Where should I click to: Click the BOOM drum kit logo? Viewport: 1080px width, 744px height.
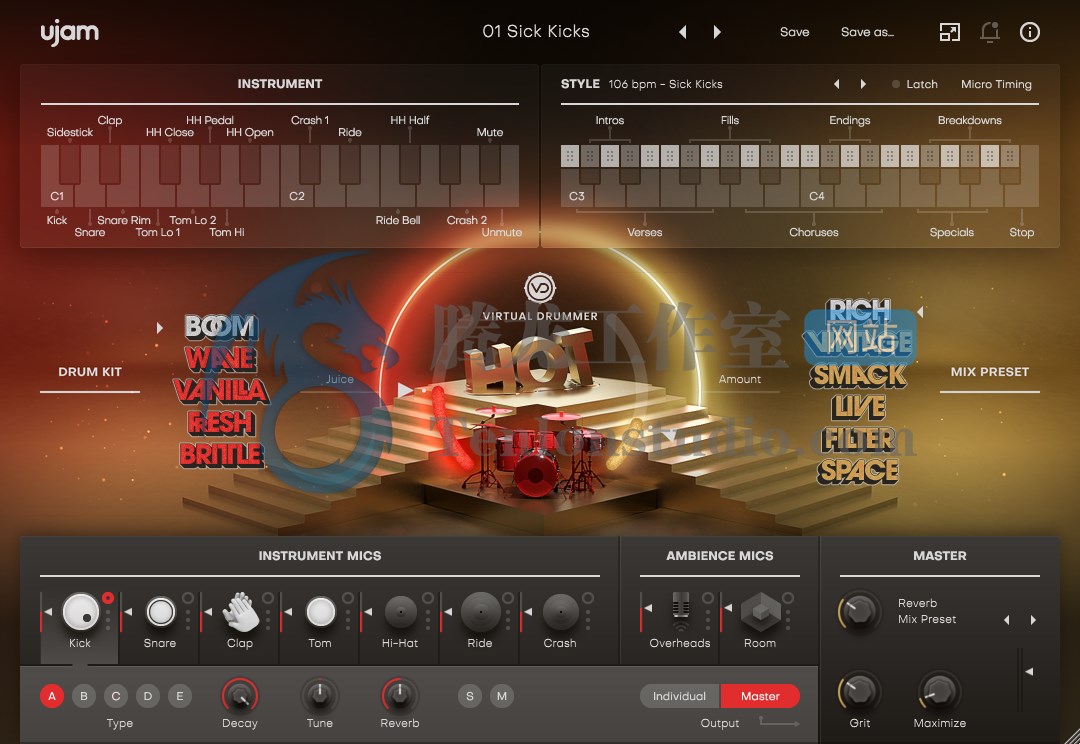(x=220, y=326)
